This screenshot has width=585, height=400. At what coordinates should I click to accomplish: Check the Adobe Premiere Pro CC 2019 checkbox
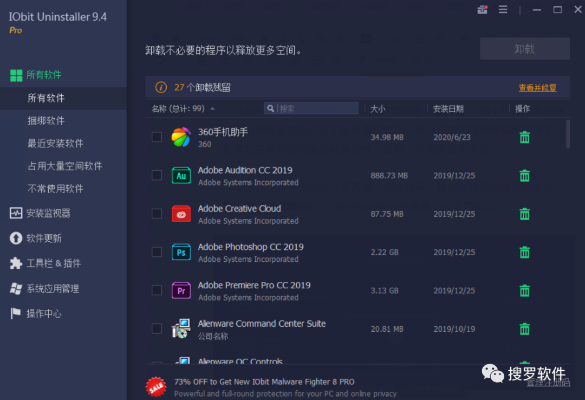[157, 290]
